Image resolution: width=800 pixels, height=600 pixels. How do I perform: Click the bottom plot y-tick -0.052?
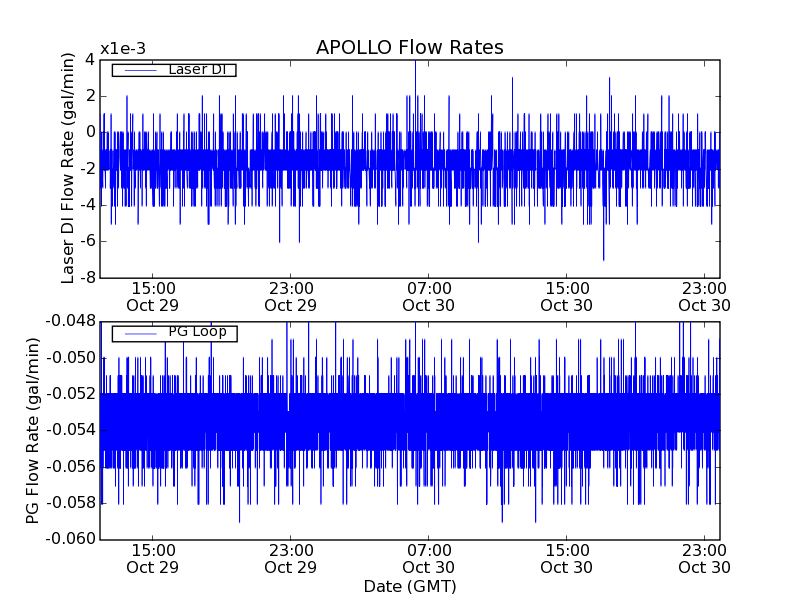point(71,394)
